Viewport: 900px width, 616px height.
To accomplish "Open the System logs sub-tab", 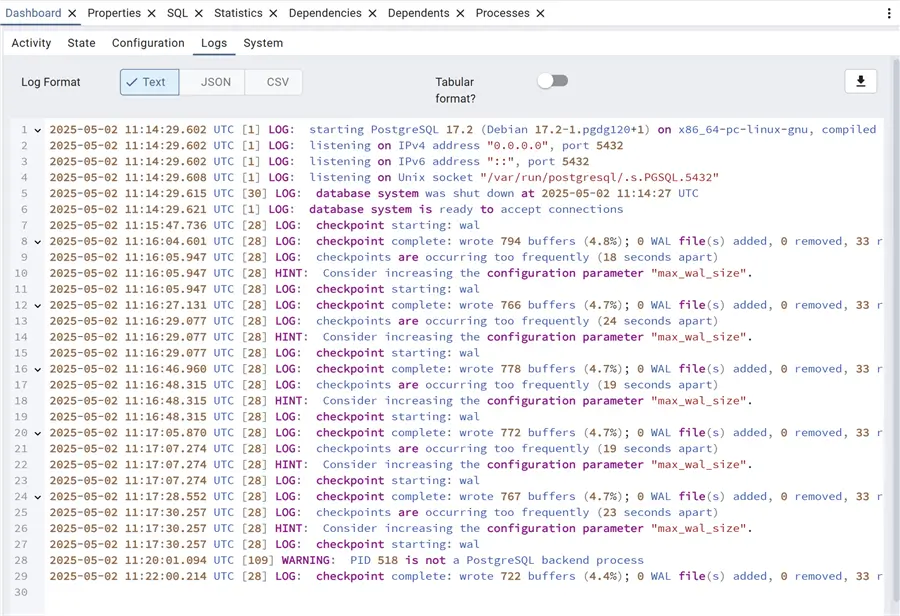I will 263,43.
